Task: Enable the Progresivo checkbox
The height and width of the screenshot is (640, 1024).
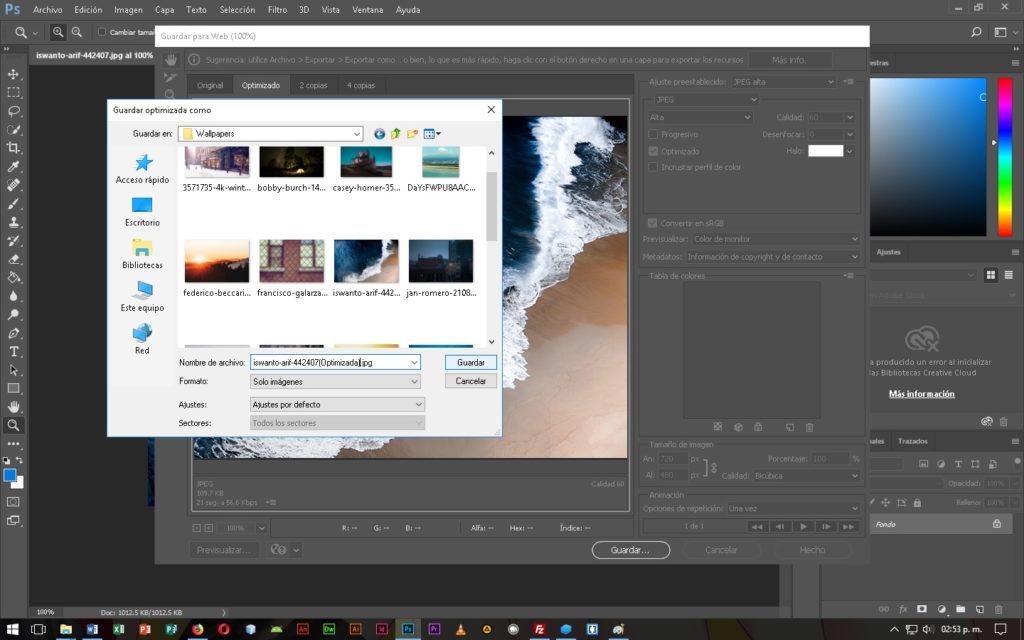Action: [x=654, y=134]
